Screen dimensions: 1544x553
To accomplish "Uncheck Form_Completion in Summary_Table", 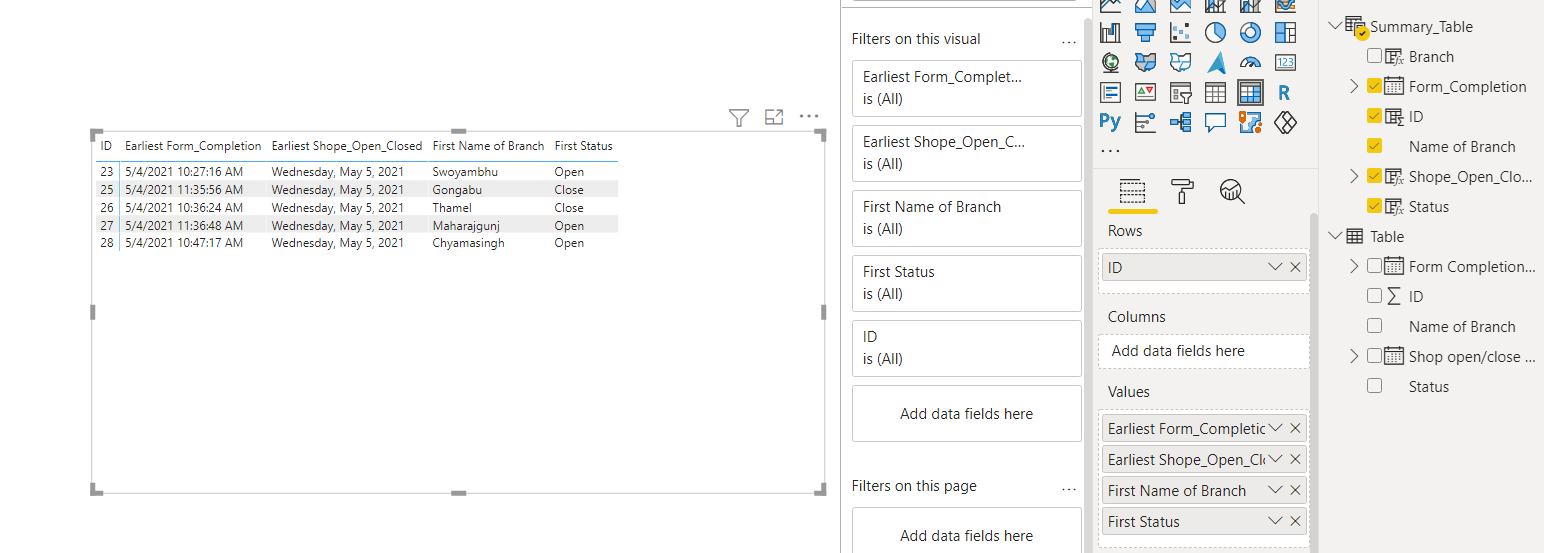I will (1374, 86).
